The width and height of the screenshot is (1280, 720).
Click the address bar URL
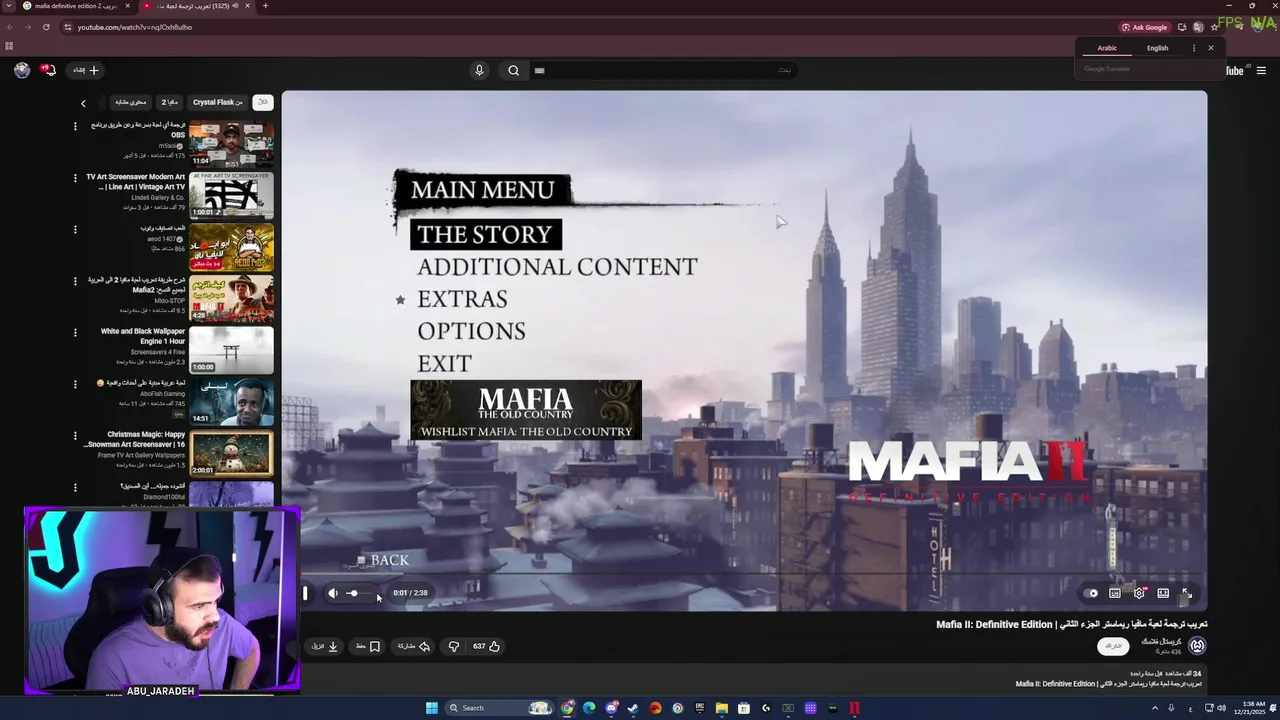(x=135, y=27)
